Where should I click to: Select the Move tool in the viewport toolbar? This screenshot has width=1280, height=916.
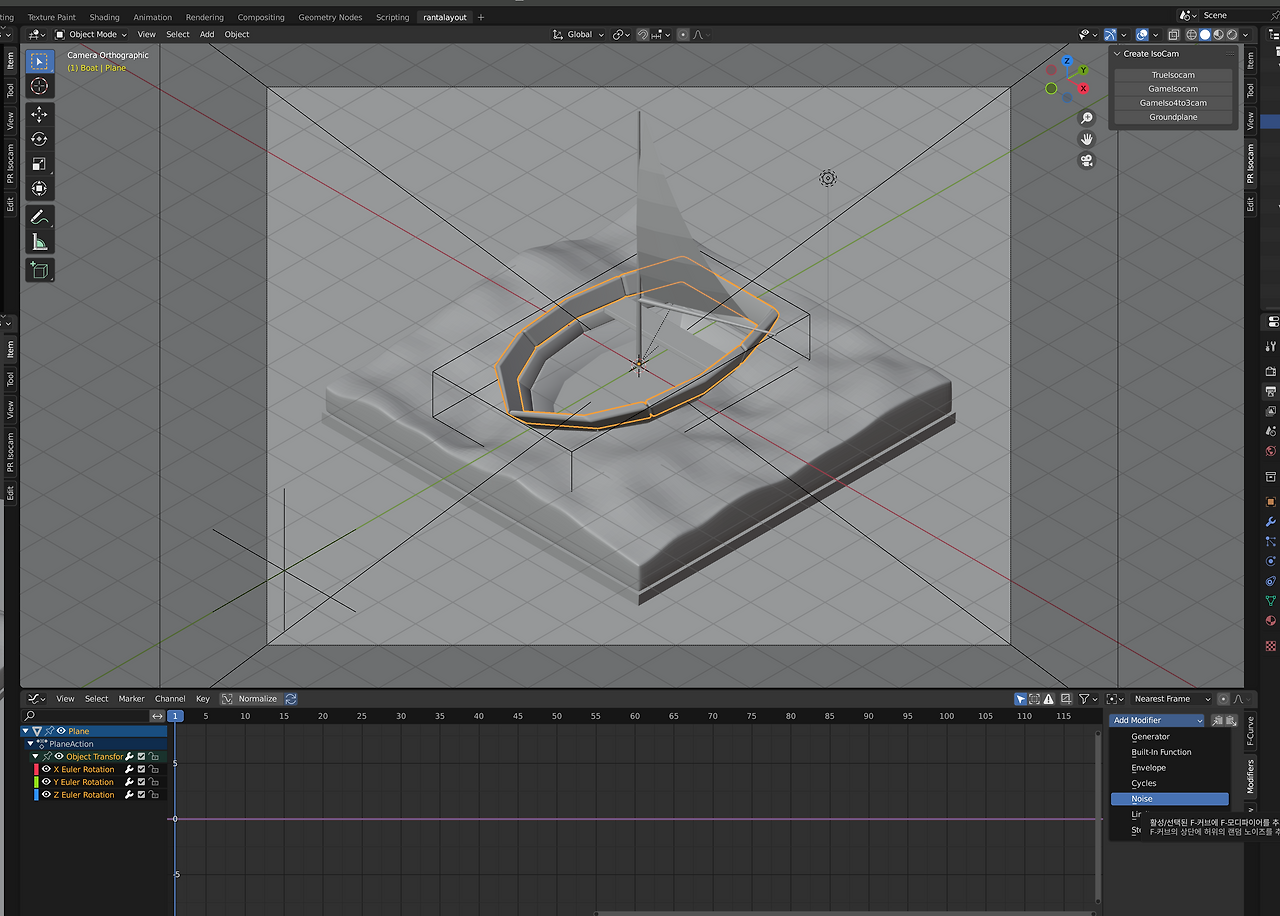[39, 115]
